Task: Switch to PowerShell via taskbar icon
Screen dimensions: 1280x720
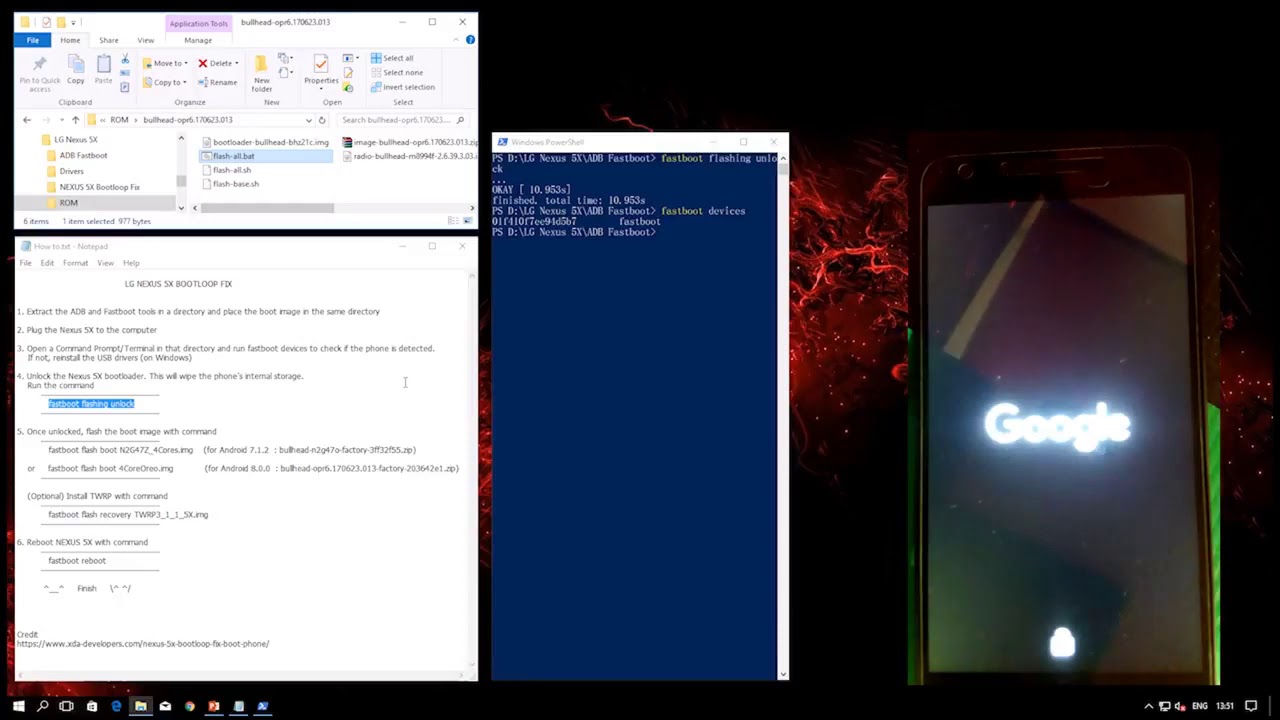Action: click(x=262, y=706)
